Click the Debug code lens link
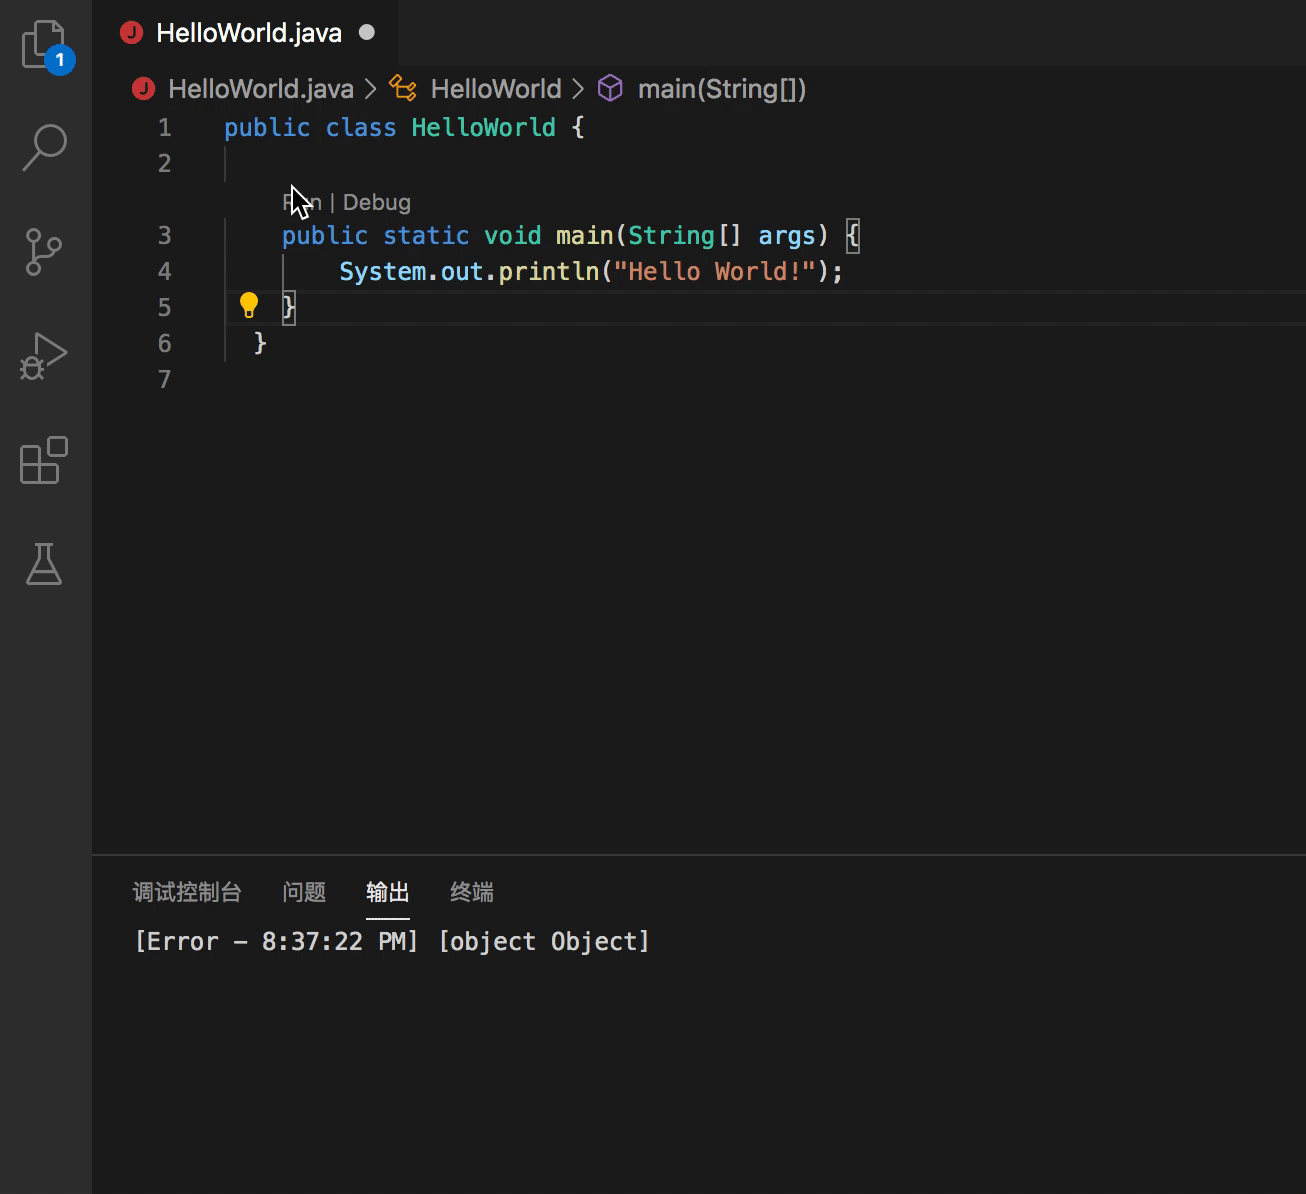This screenshot has height=1194, width=1306. [377, 202]
